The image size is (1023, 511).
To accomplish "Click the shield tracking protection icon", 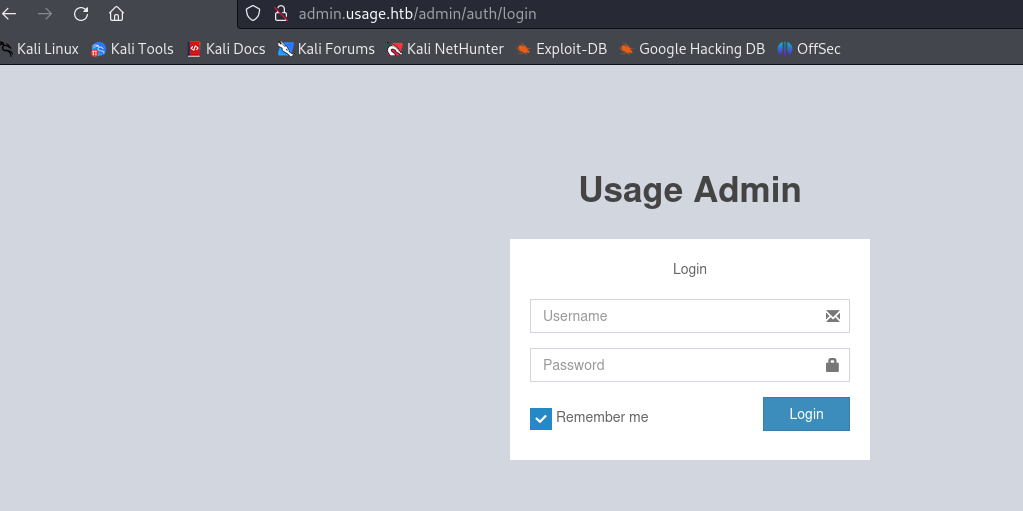I will 253,14.
